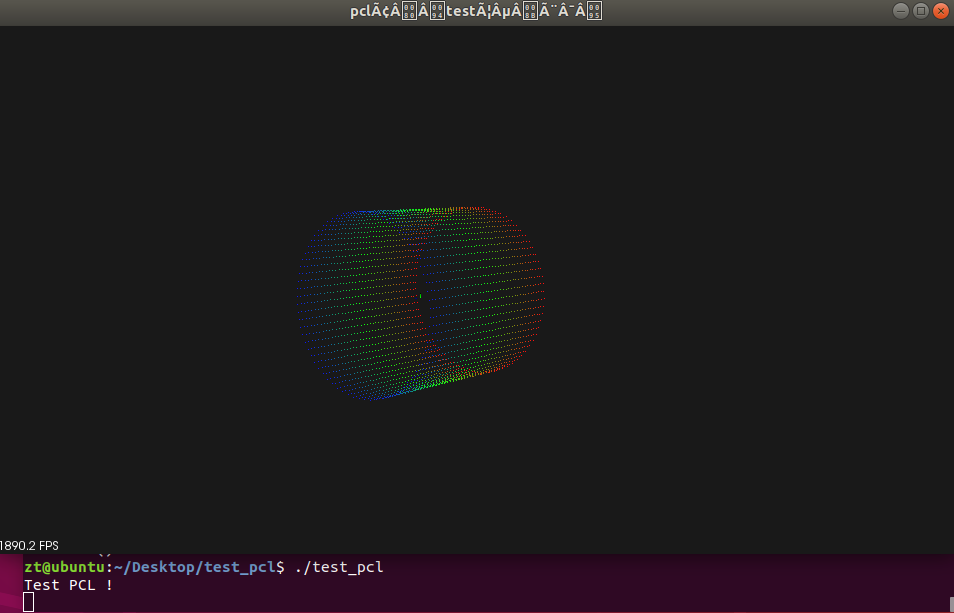Click the 1890.2 FPS readout
The height and width of the screenshot is (613, 954).
[29, 545]
